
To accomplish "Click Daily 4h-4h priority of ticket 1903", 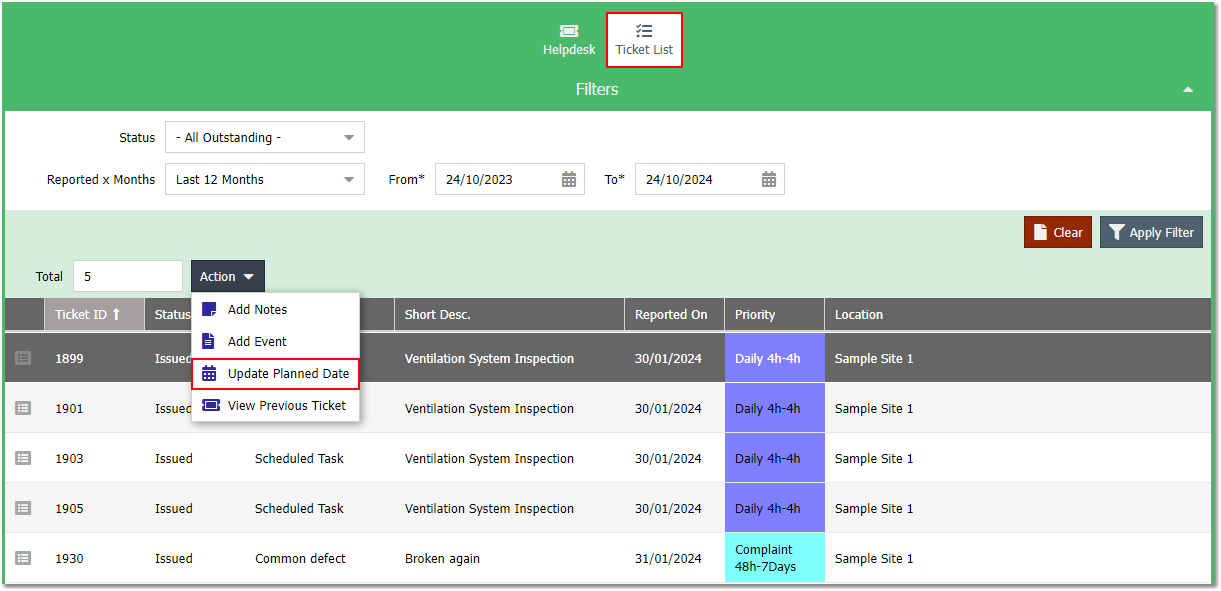I will (x=774, y=458).
